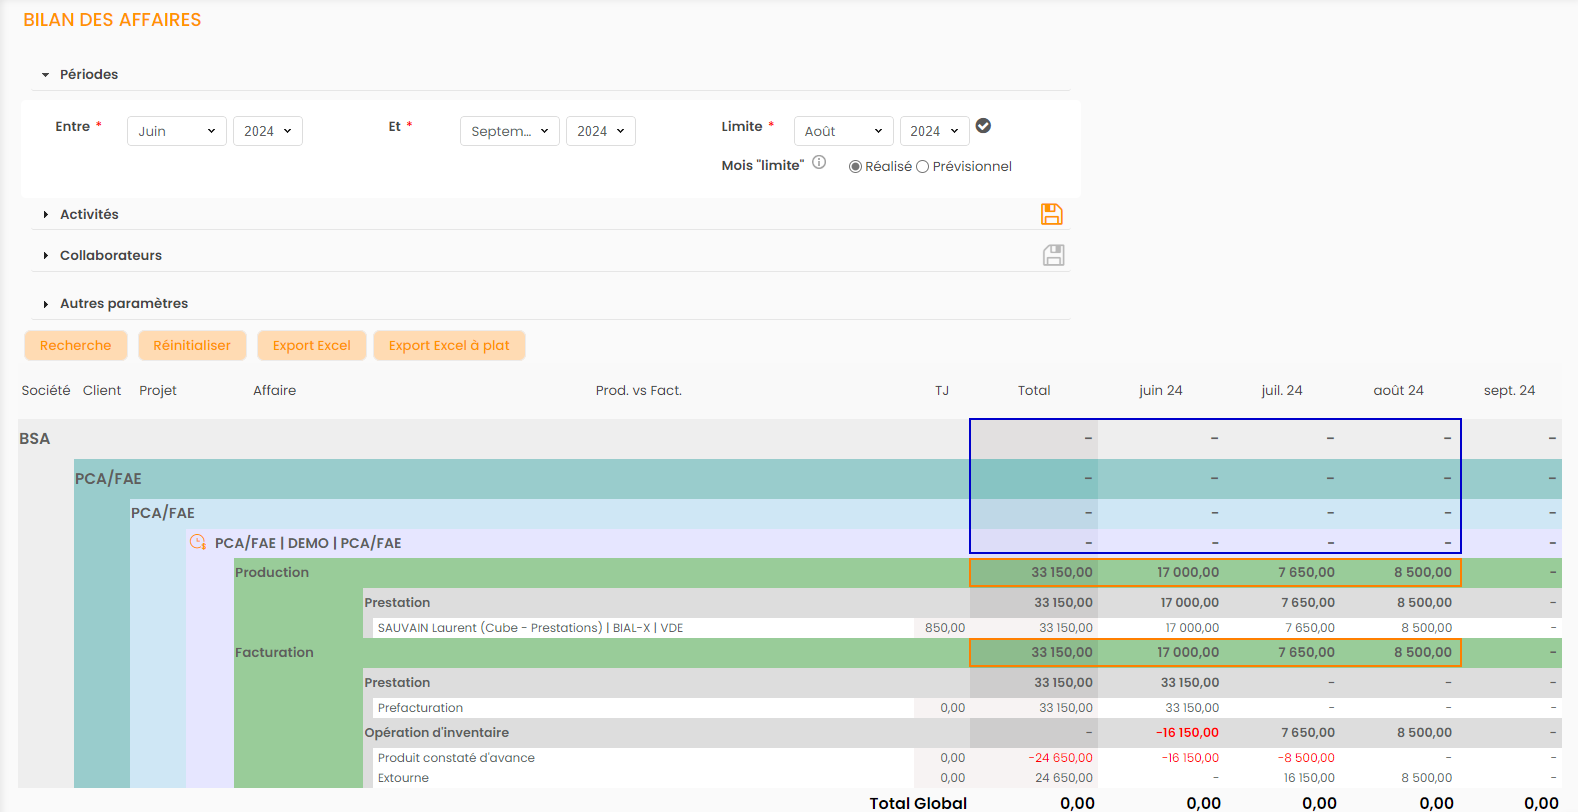This screenshot has height=812, width=1578.
Task: Click the Export Excel button
Action: click(x=312, y=345)
